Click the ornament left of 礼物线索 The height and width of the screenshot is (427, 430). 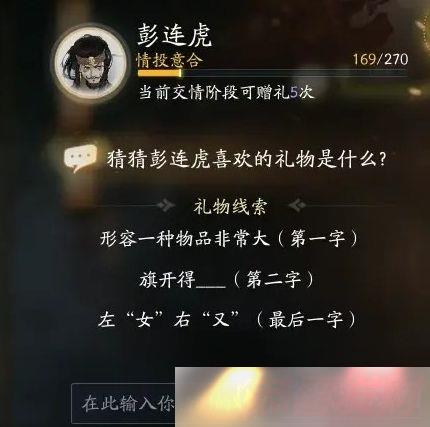[x=166, y=206]
